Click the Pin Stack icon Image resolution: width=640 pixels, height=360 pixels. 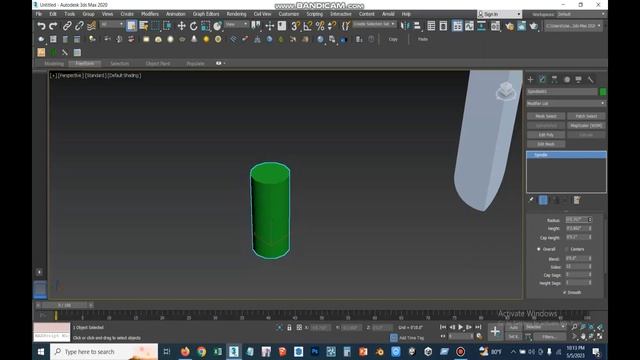[531, 200]
